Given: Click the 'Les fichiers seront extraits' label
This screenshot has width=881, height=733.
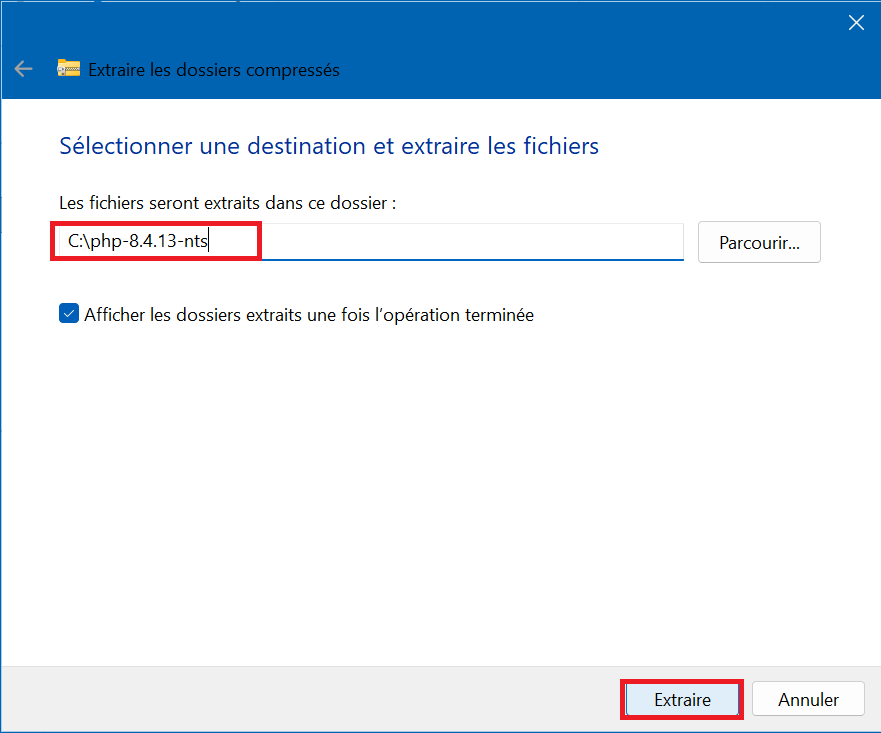Looking at the screenshot, I should pos(228,202).
